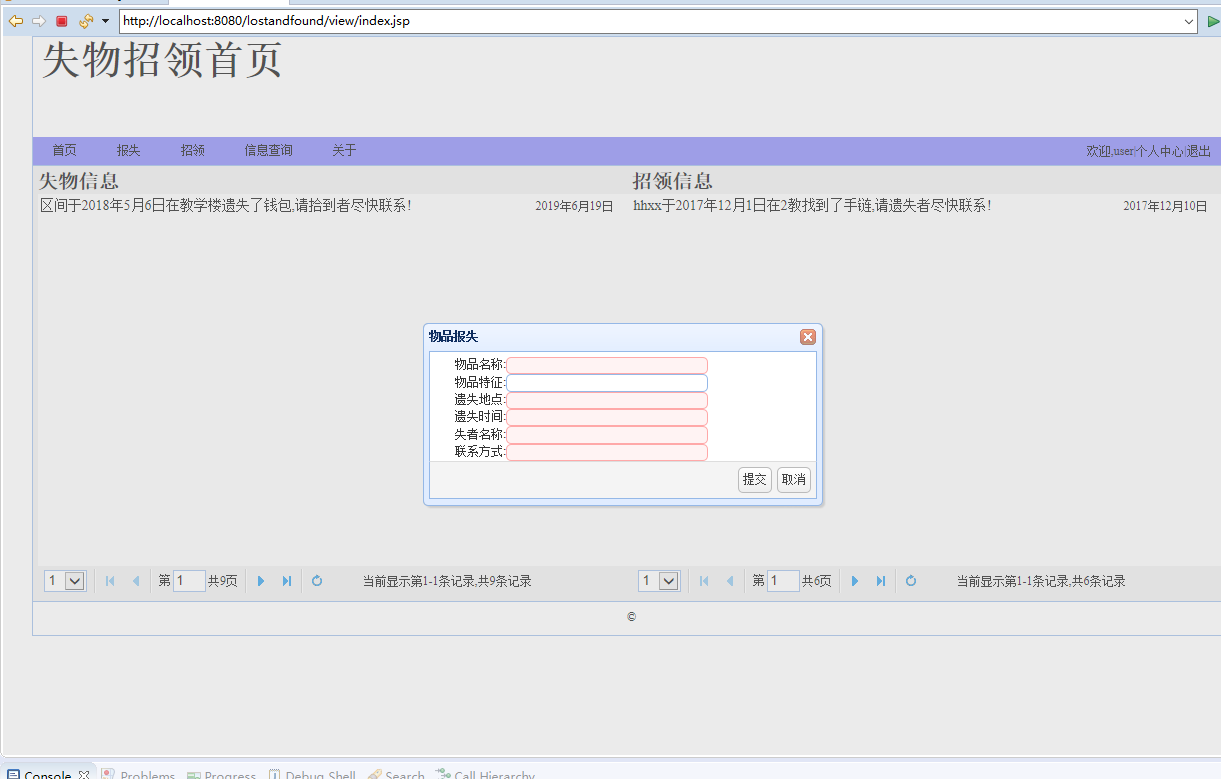The height and width of the screenshot is (779, 1221).
Task: Switch to the Problems tab at the bottom
Action: pos(146,773)
